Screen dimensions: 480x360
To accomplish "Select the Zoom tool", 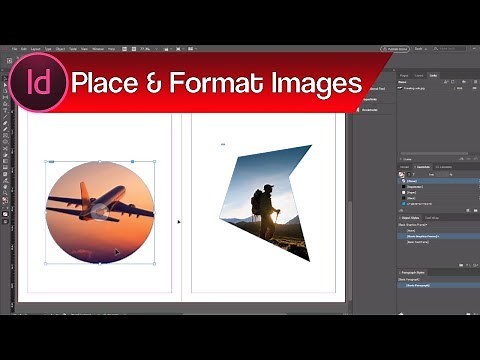I will [x=5, y=193].
